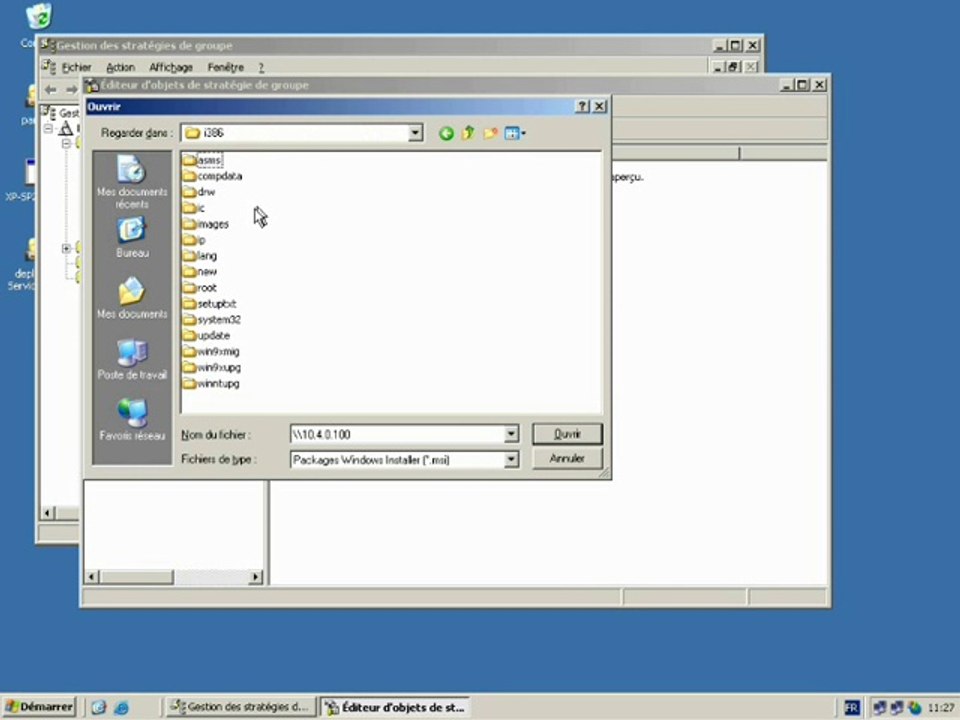
Task: Select the ip folder
Action: [x=194, y=240]
